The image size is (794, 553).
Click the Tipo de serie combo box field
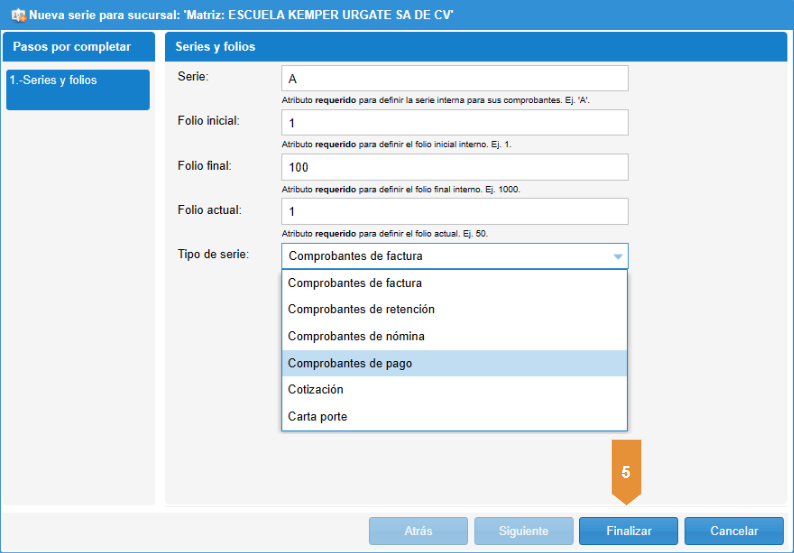[445, 256]
